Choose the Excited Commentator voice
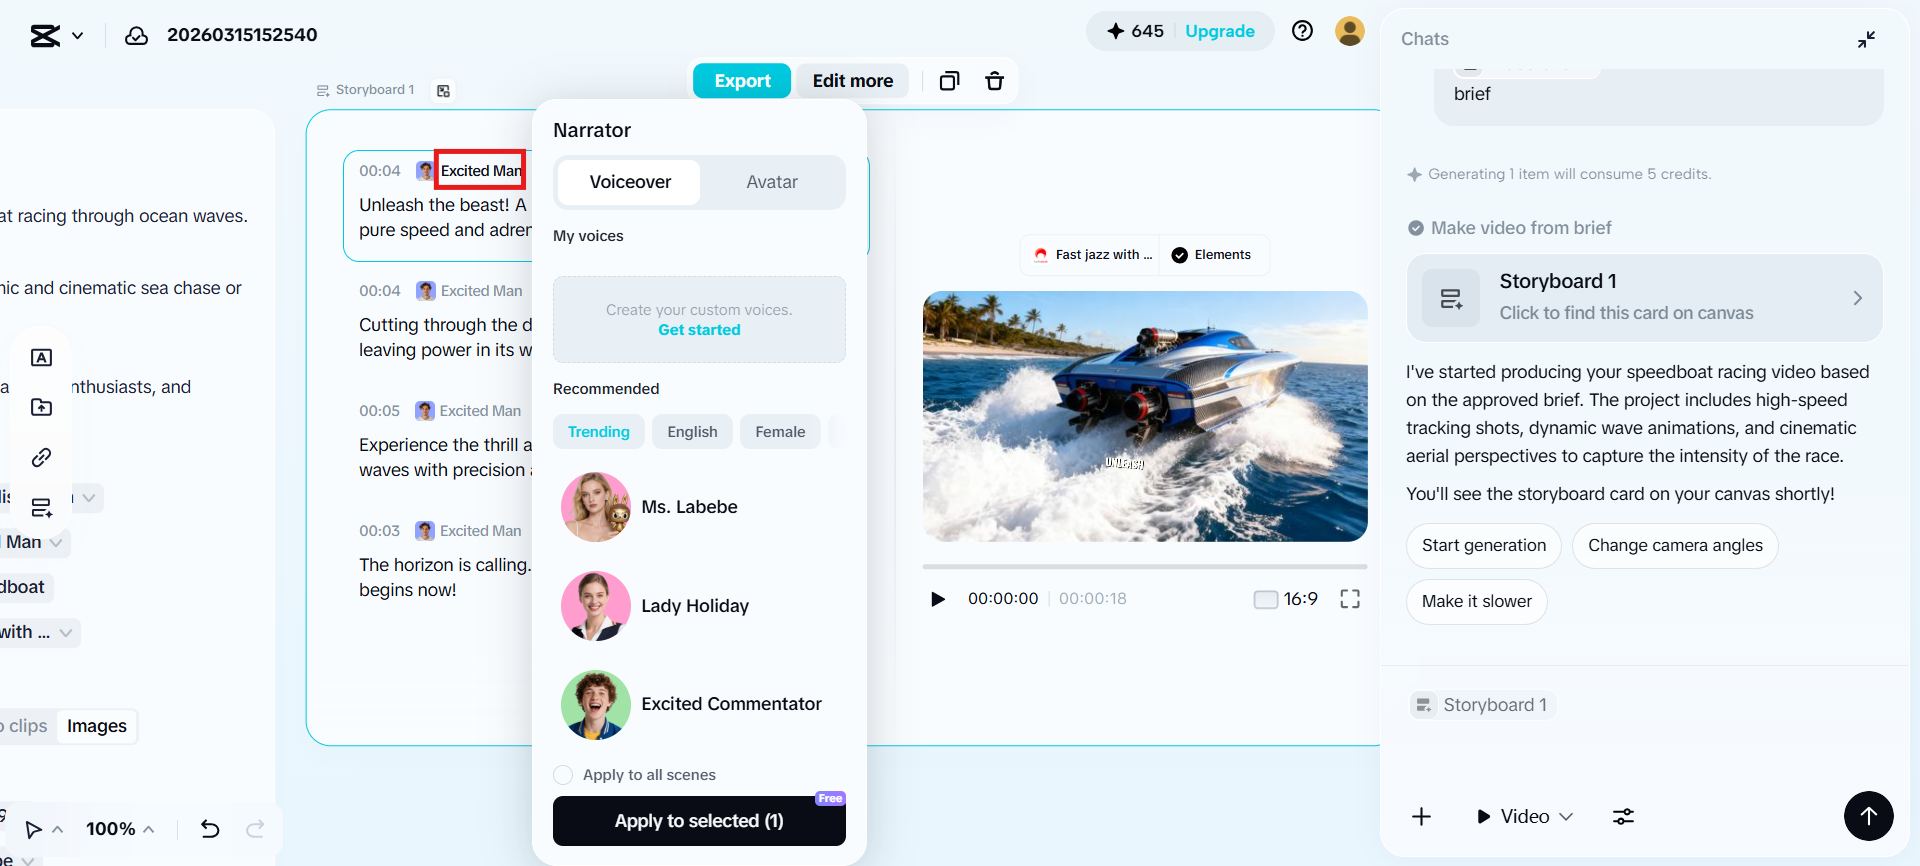The height and width of the screenshot is (866, 1920). (699, 704)
